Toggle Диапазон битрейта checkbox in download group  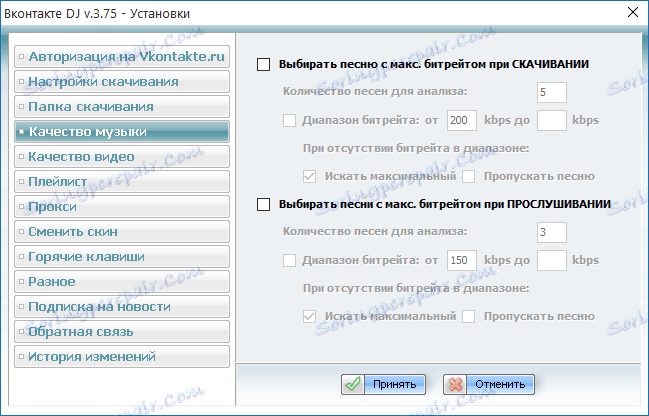pyautogui.click(x=289, y=120)
